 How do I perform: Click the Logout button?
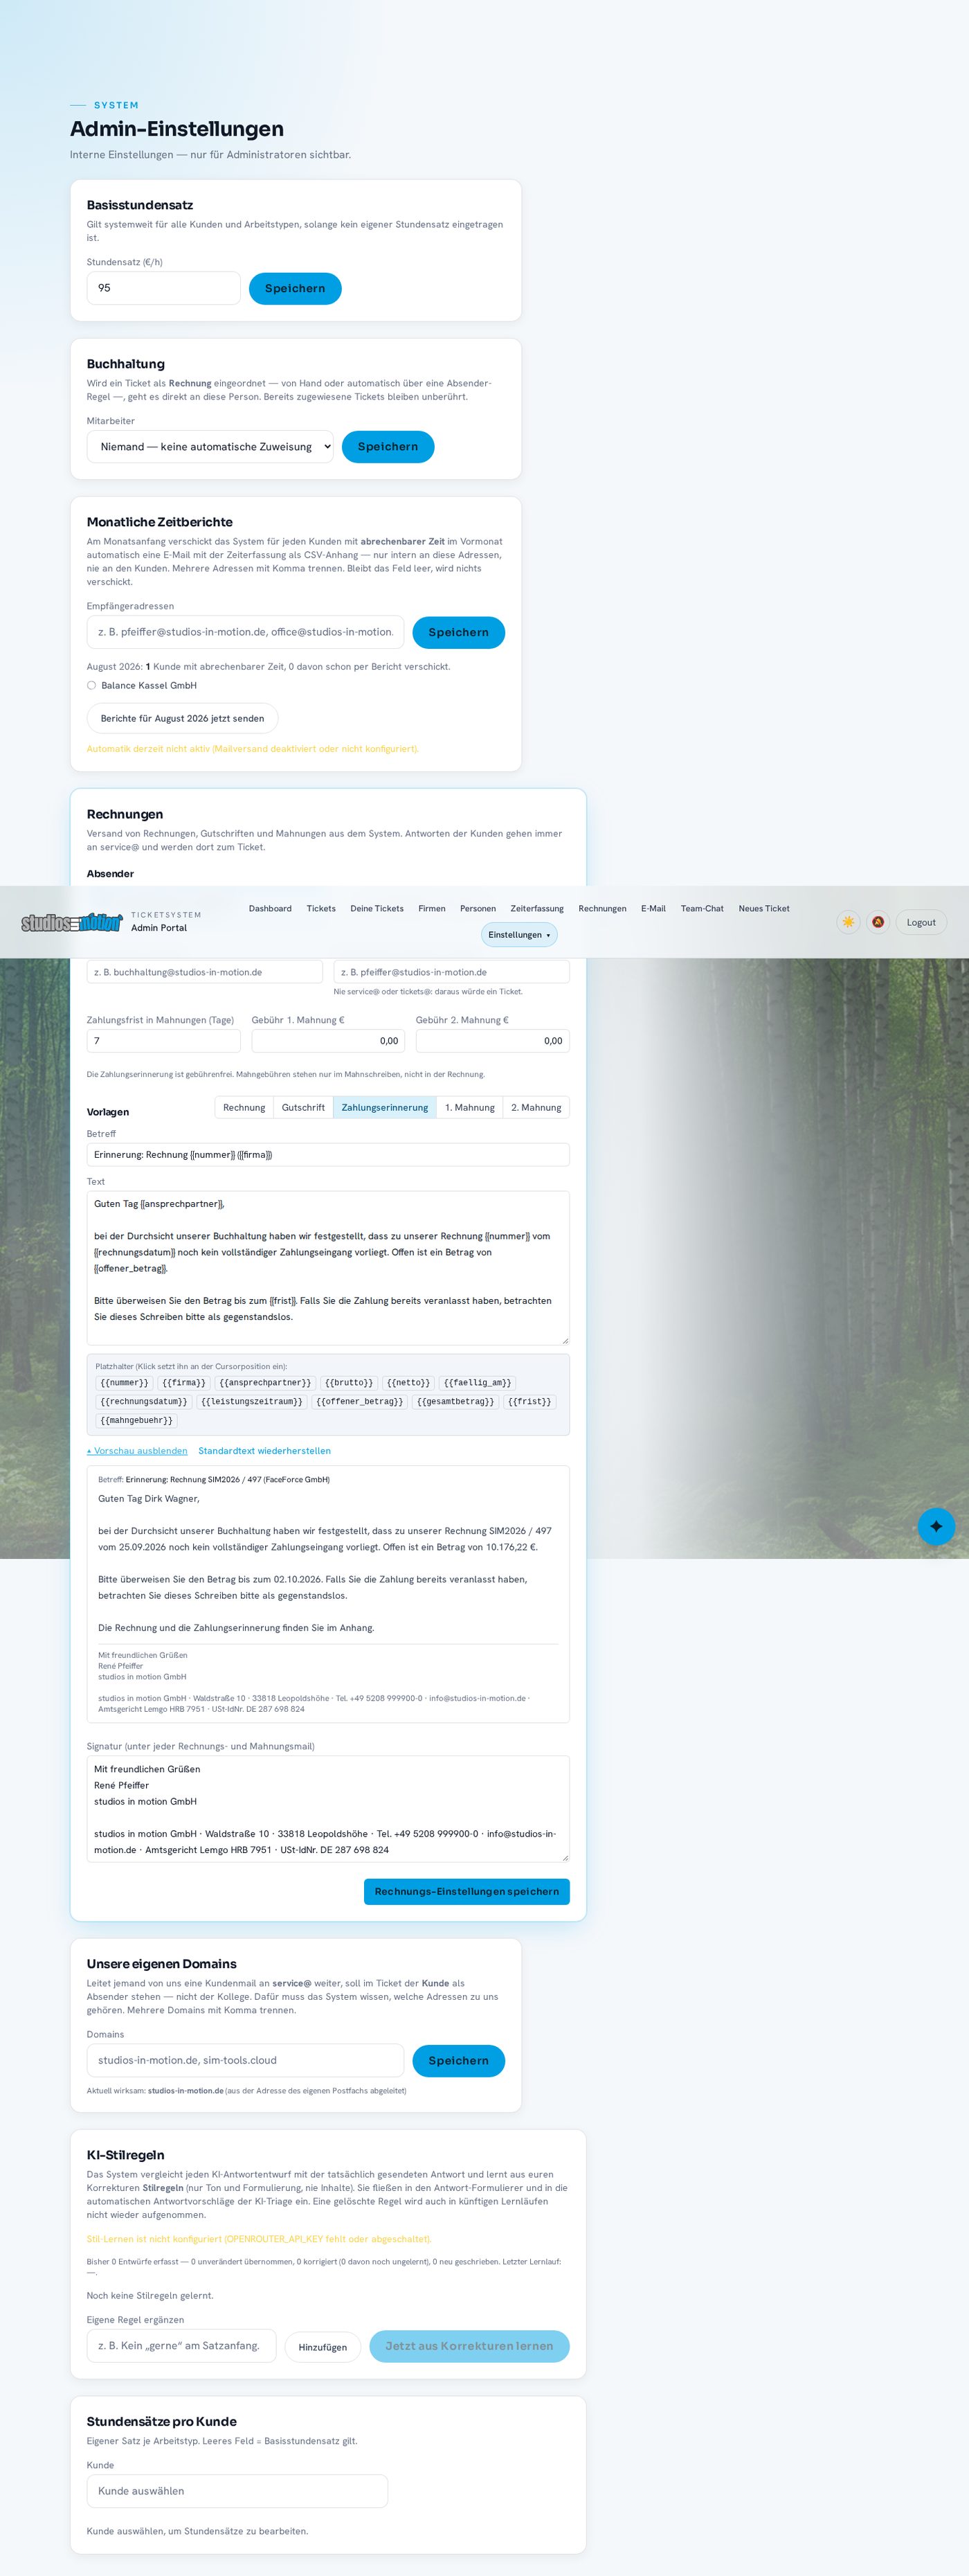921,922
